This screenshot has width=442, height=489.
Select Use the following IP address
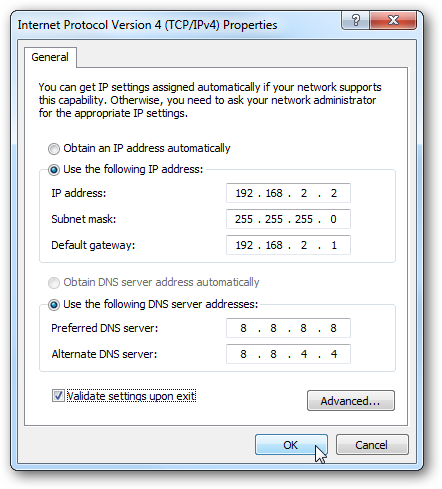[54, 170]
